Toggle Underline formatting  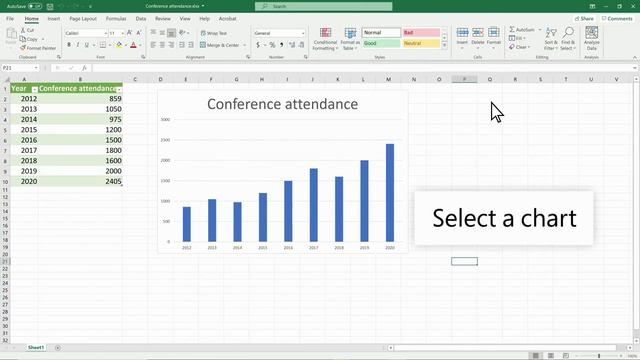87,45
